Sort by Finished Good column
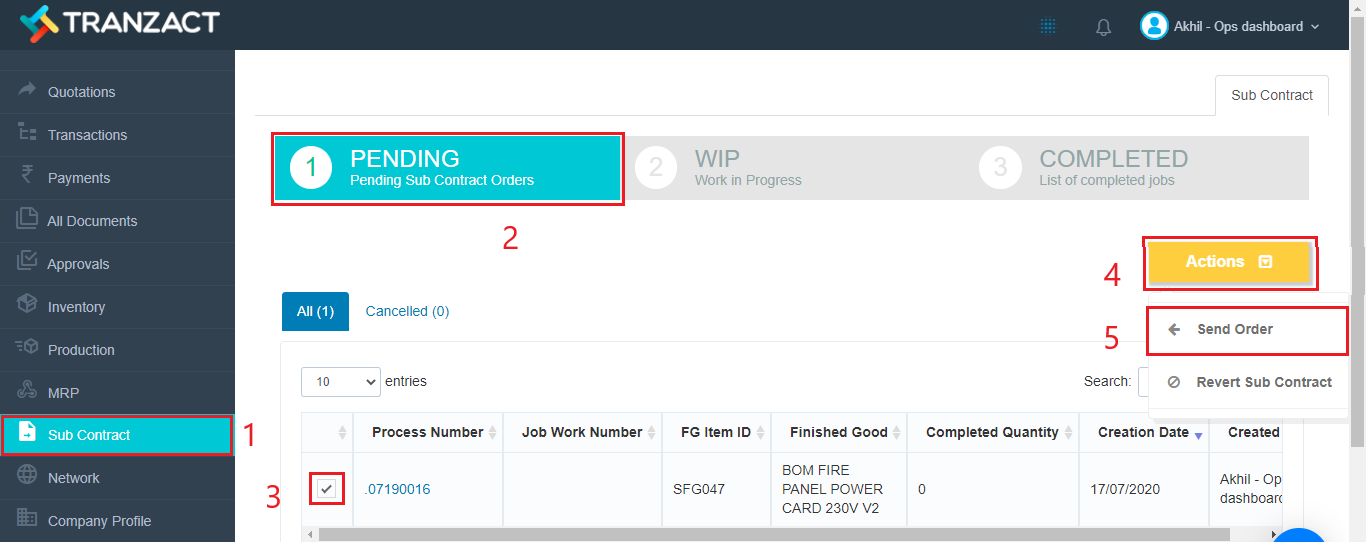The image size is (1366, 542). [x=839, y=432]
